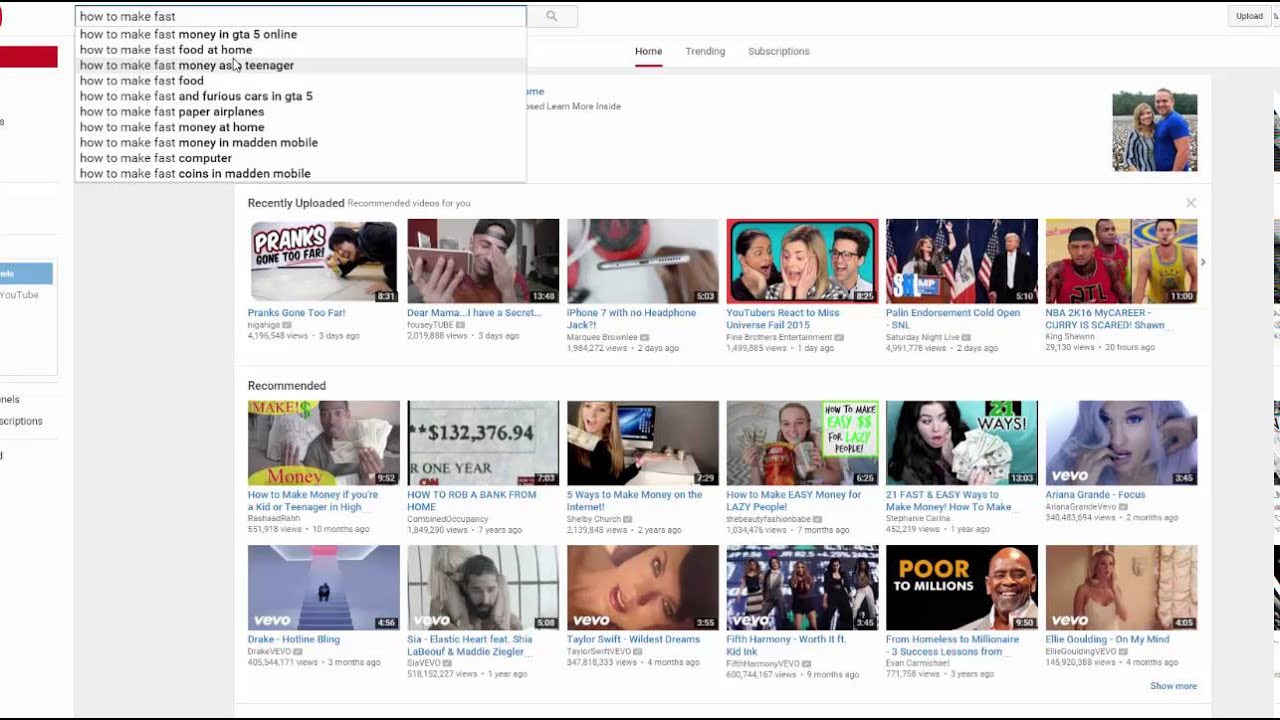Image resolution: width=1280 pixels, height=720 pixels.
Task: Click 'Pranks Gone Too Far!' title link
Action: click(296, 313)
